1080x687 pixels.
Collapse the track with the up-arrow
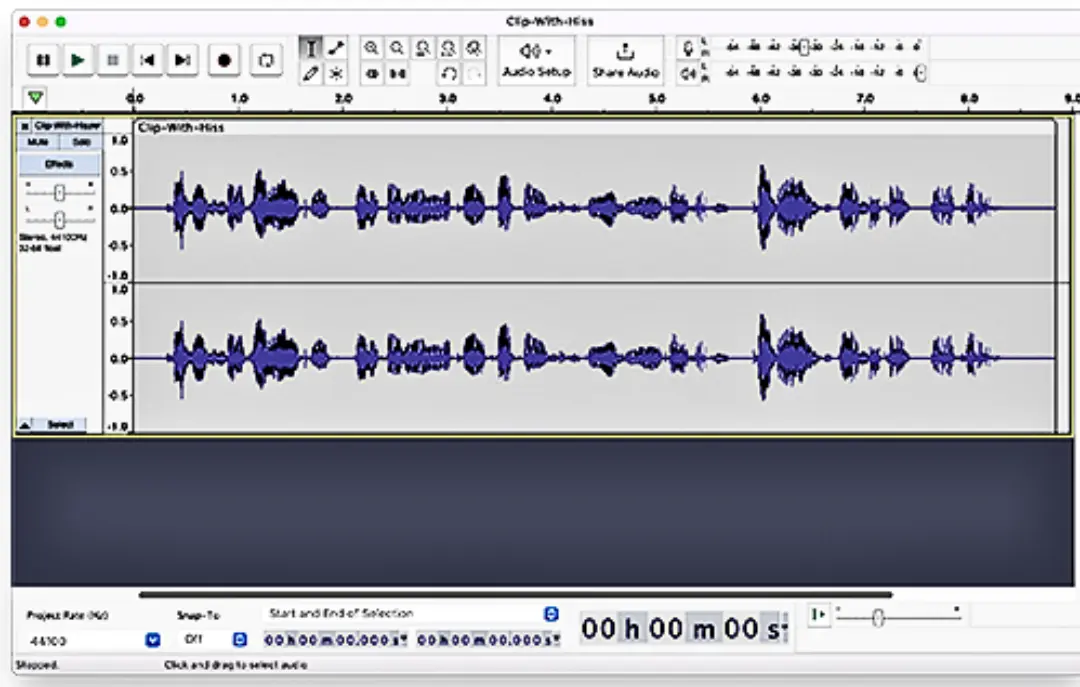25,425
